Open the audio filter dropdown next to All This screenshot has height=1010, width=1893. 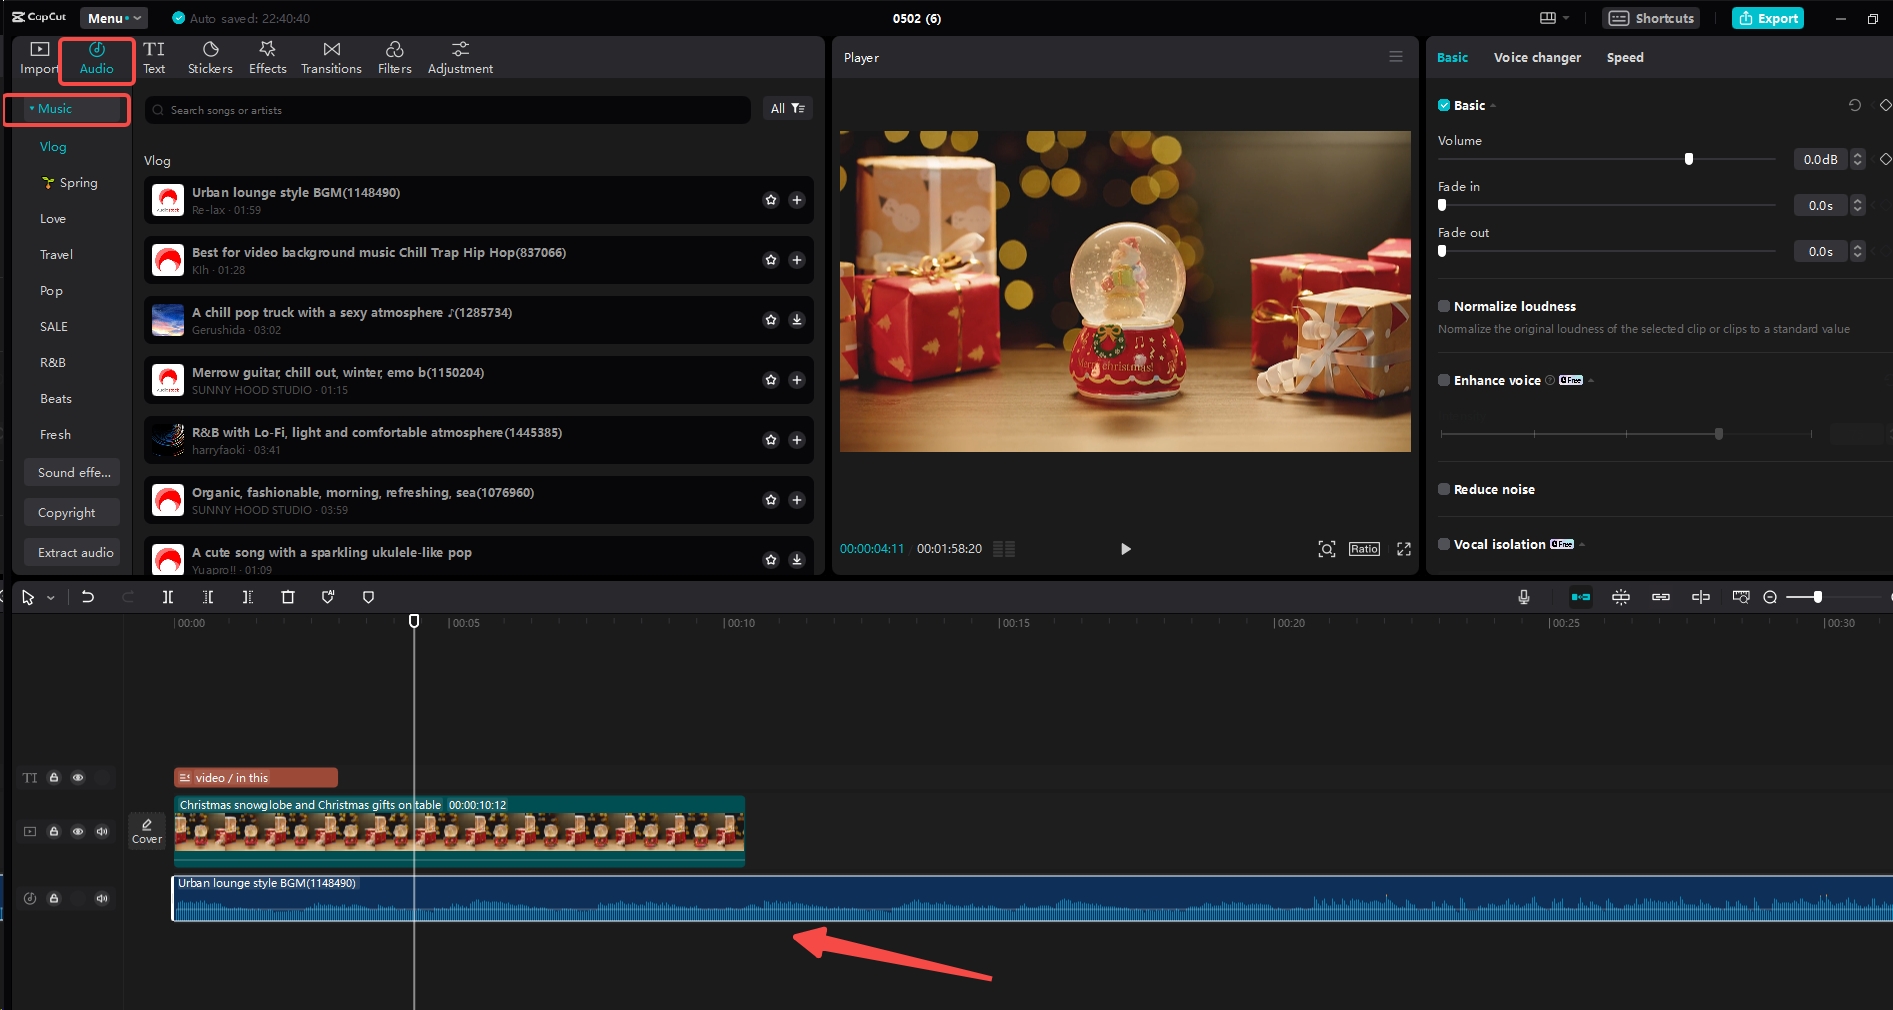pos(797,108)
